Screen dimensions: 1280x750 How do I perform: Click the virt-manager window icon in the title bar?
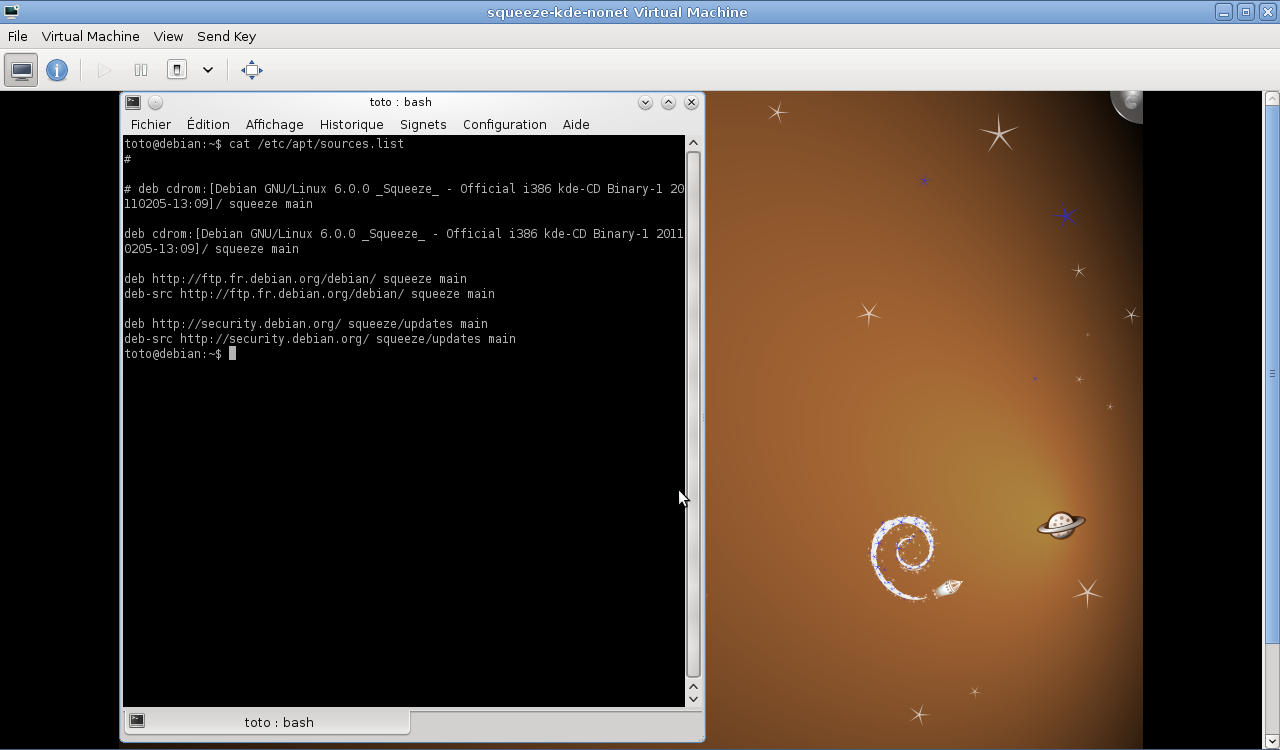click(10, 12)
